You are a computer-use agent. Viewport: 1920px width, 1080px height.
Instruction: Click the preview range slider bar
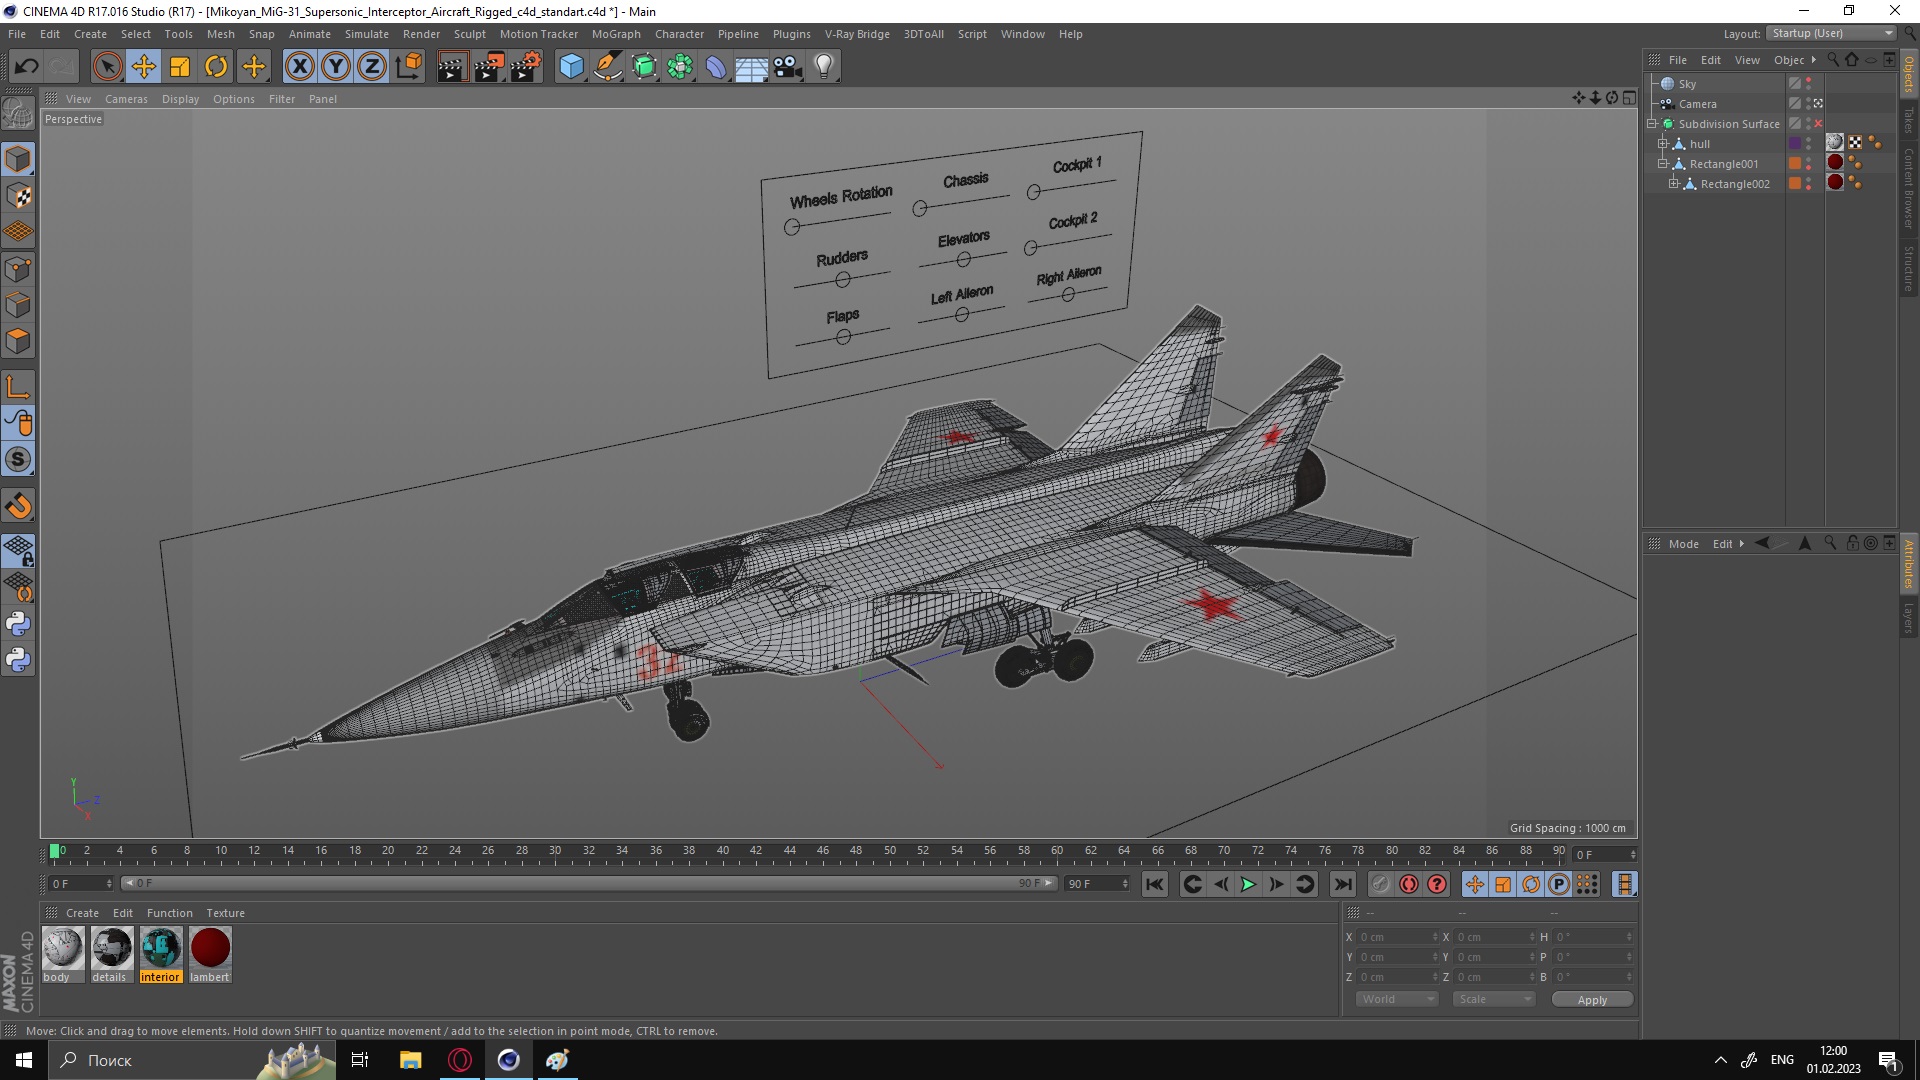[x=588, y=883]
